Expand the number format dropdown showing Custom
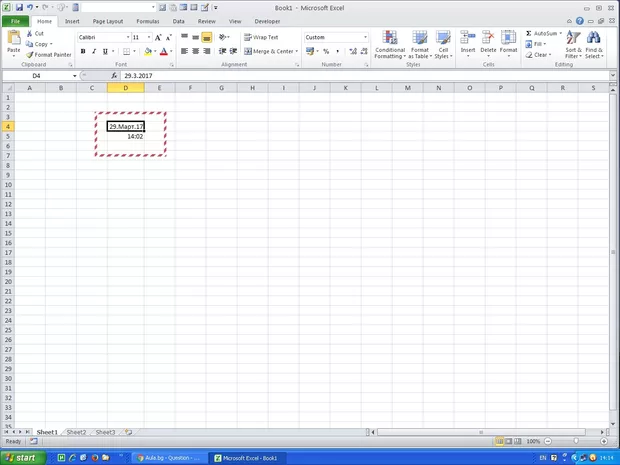The image size is (620, 465). [366, 37]
